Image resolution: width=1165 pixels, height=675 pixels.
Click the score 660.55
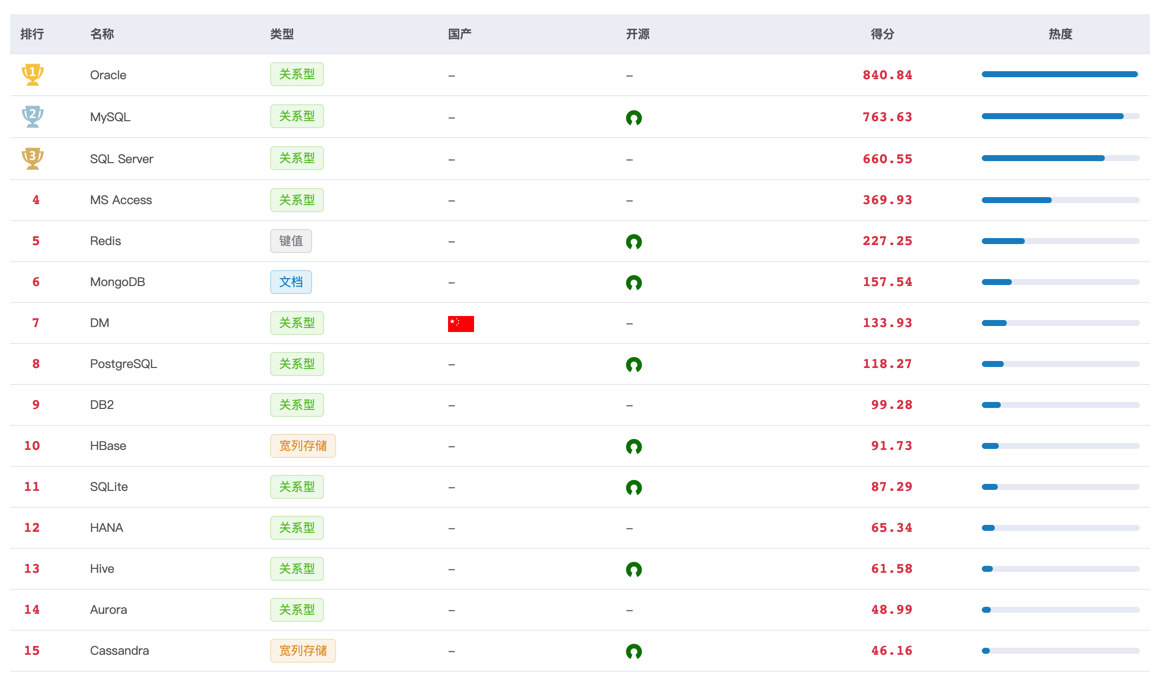887,159
